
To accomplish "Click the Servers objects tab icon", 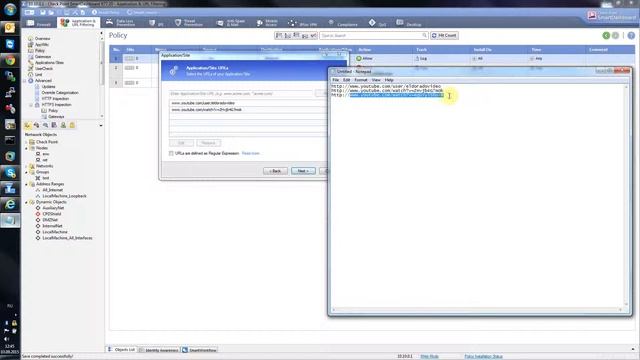I will (54, 125).
